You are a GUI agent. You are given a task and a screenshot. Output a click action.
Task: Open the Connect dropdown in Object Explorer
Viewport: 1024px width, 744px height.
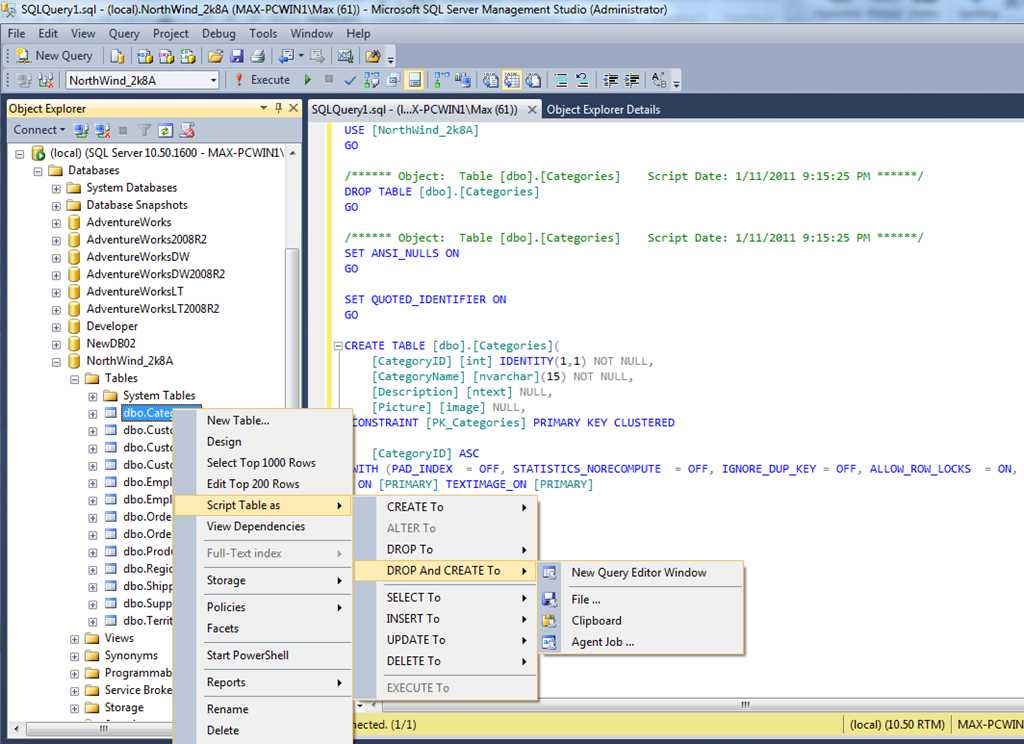click(39, 129)
